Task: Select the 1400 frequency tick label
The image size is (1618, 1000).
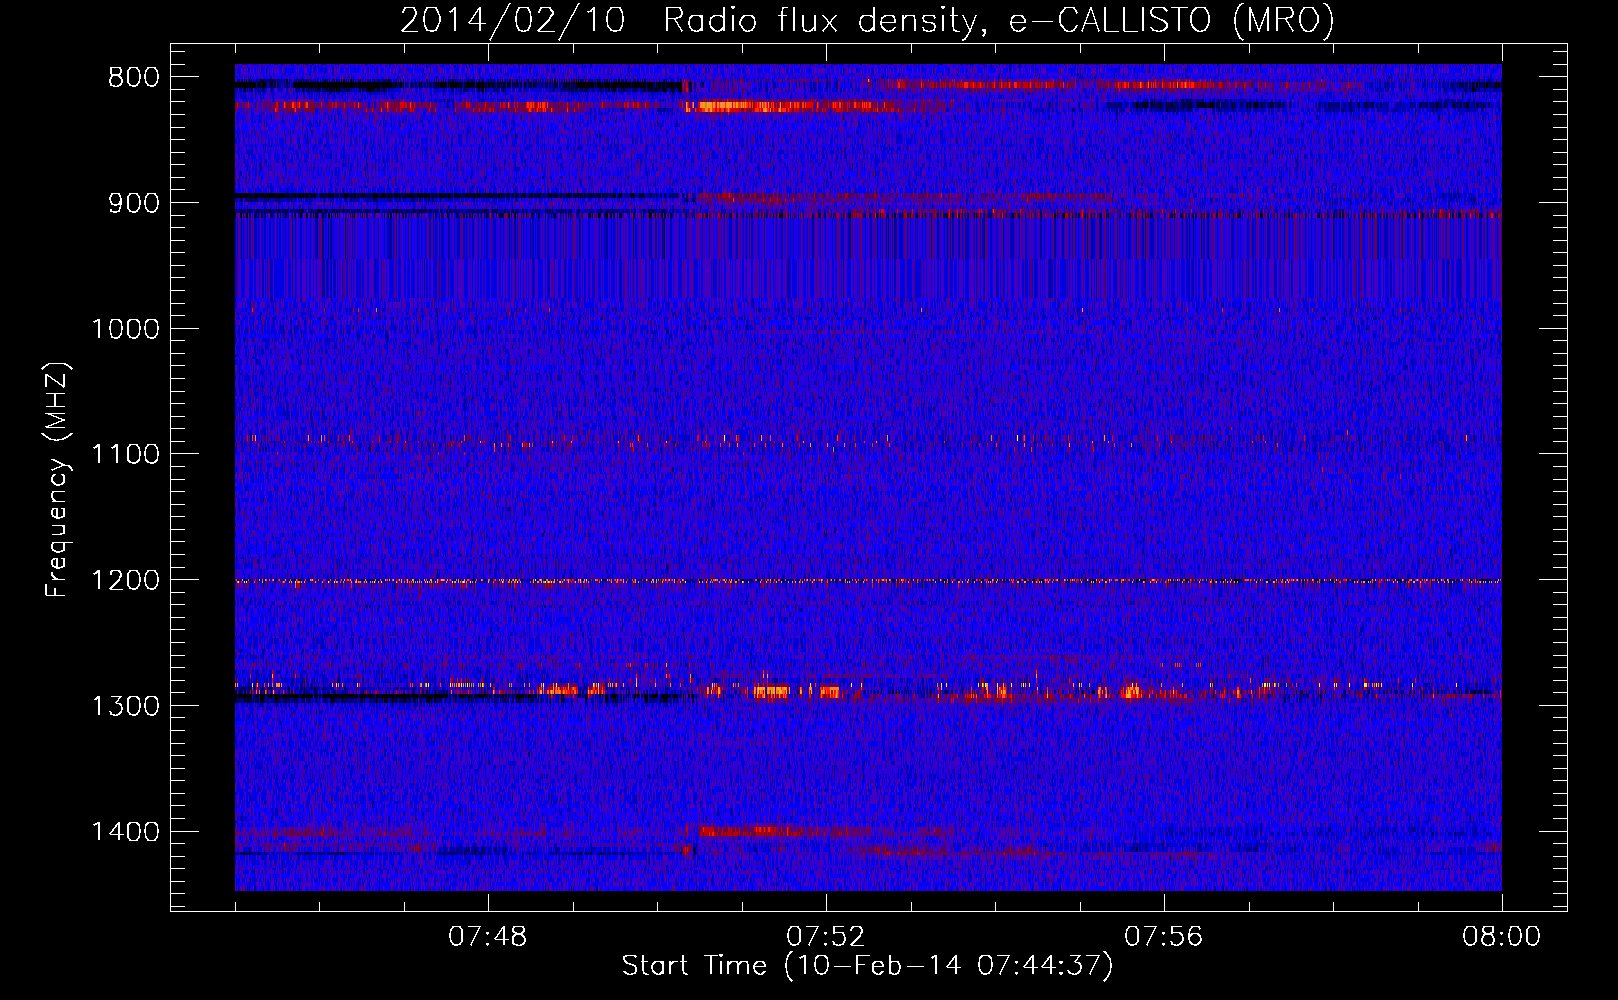Action: click(125, 832)
